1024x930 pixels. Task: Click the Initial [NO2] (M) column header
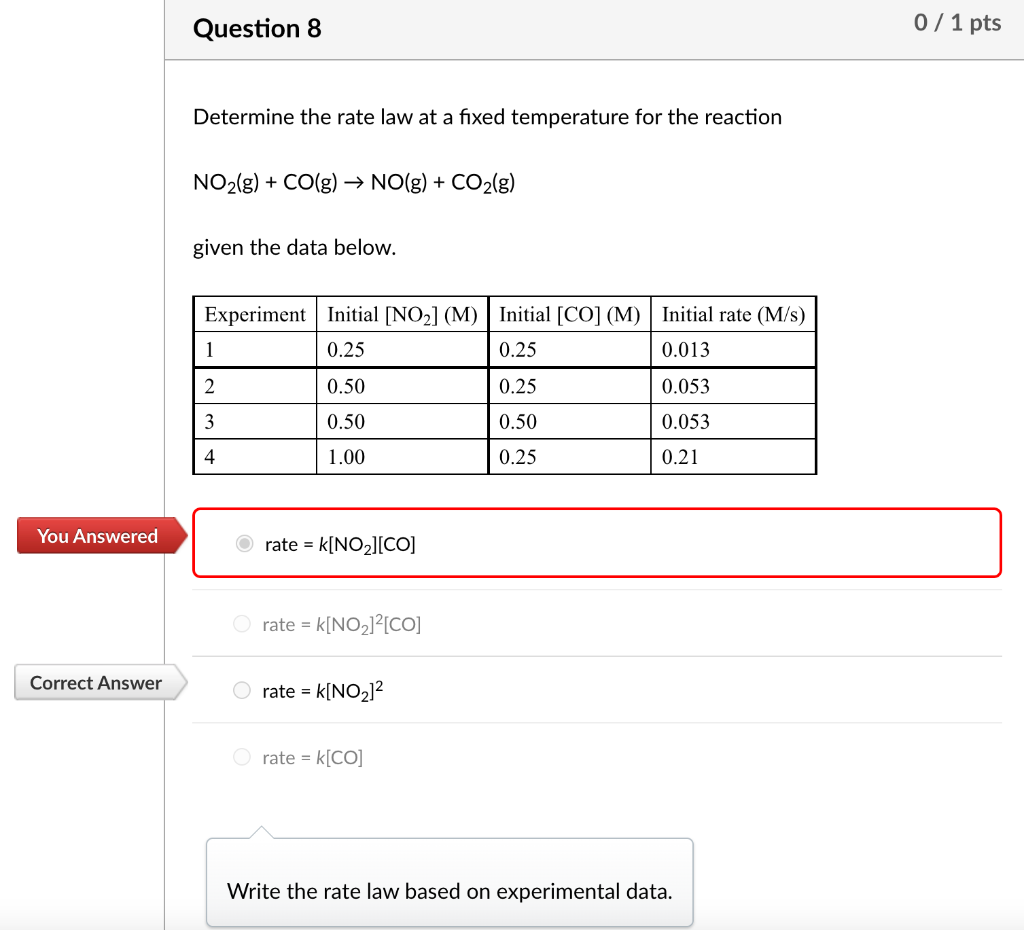402,315
